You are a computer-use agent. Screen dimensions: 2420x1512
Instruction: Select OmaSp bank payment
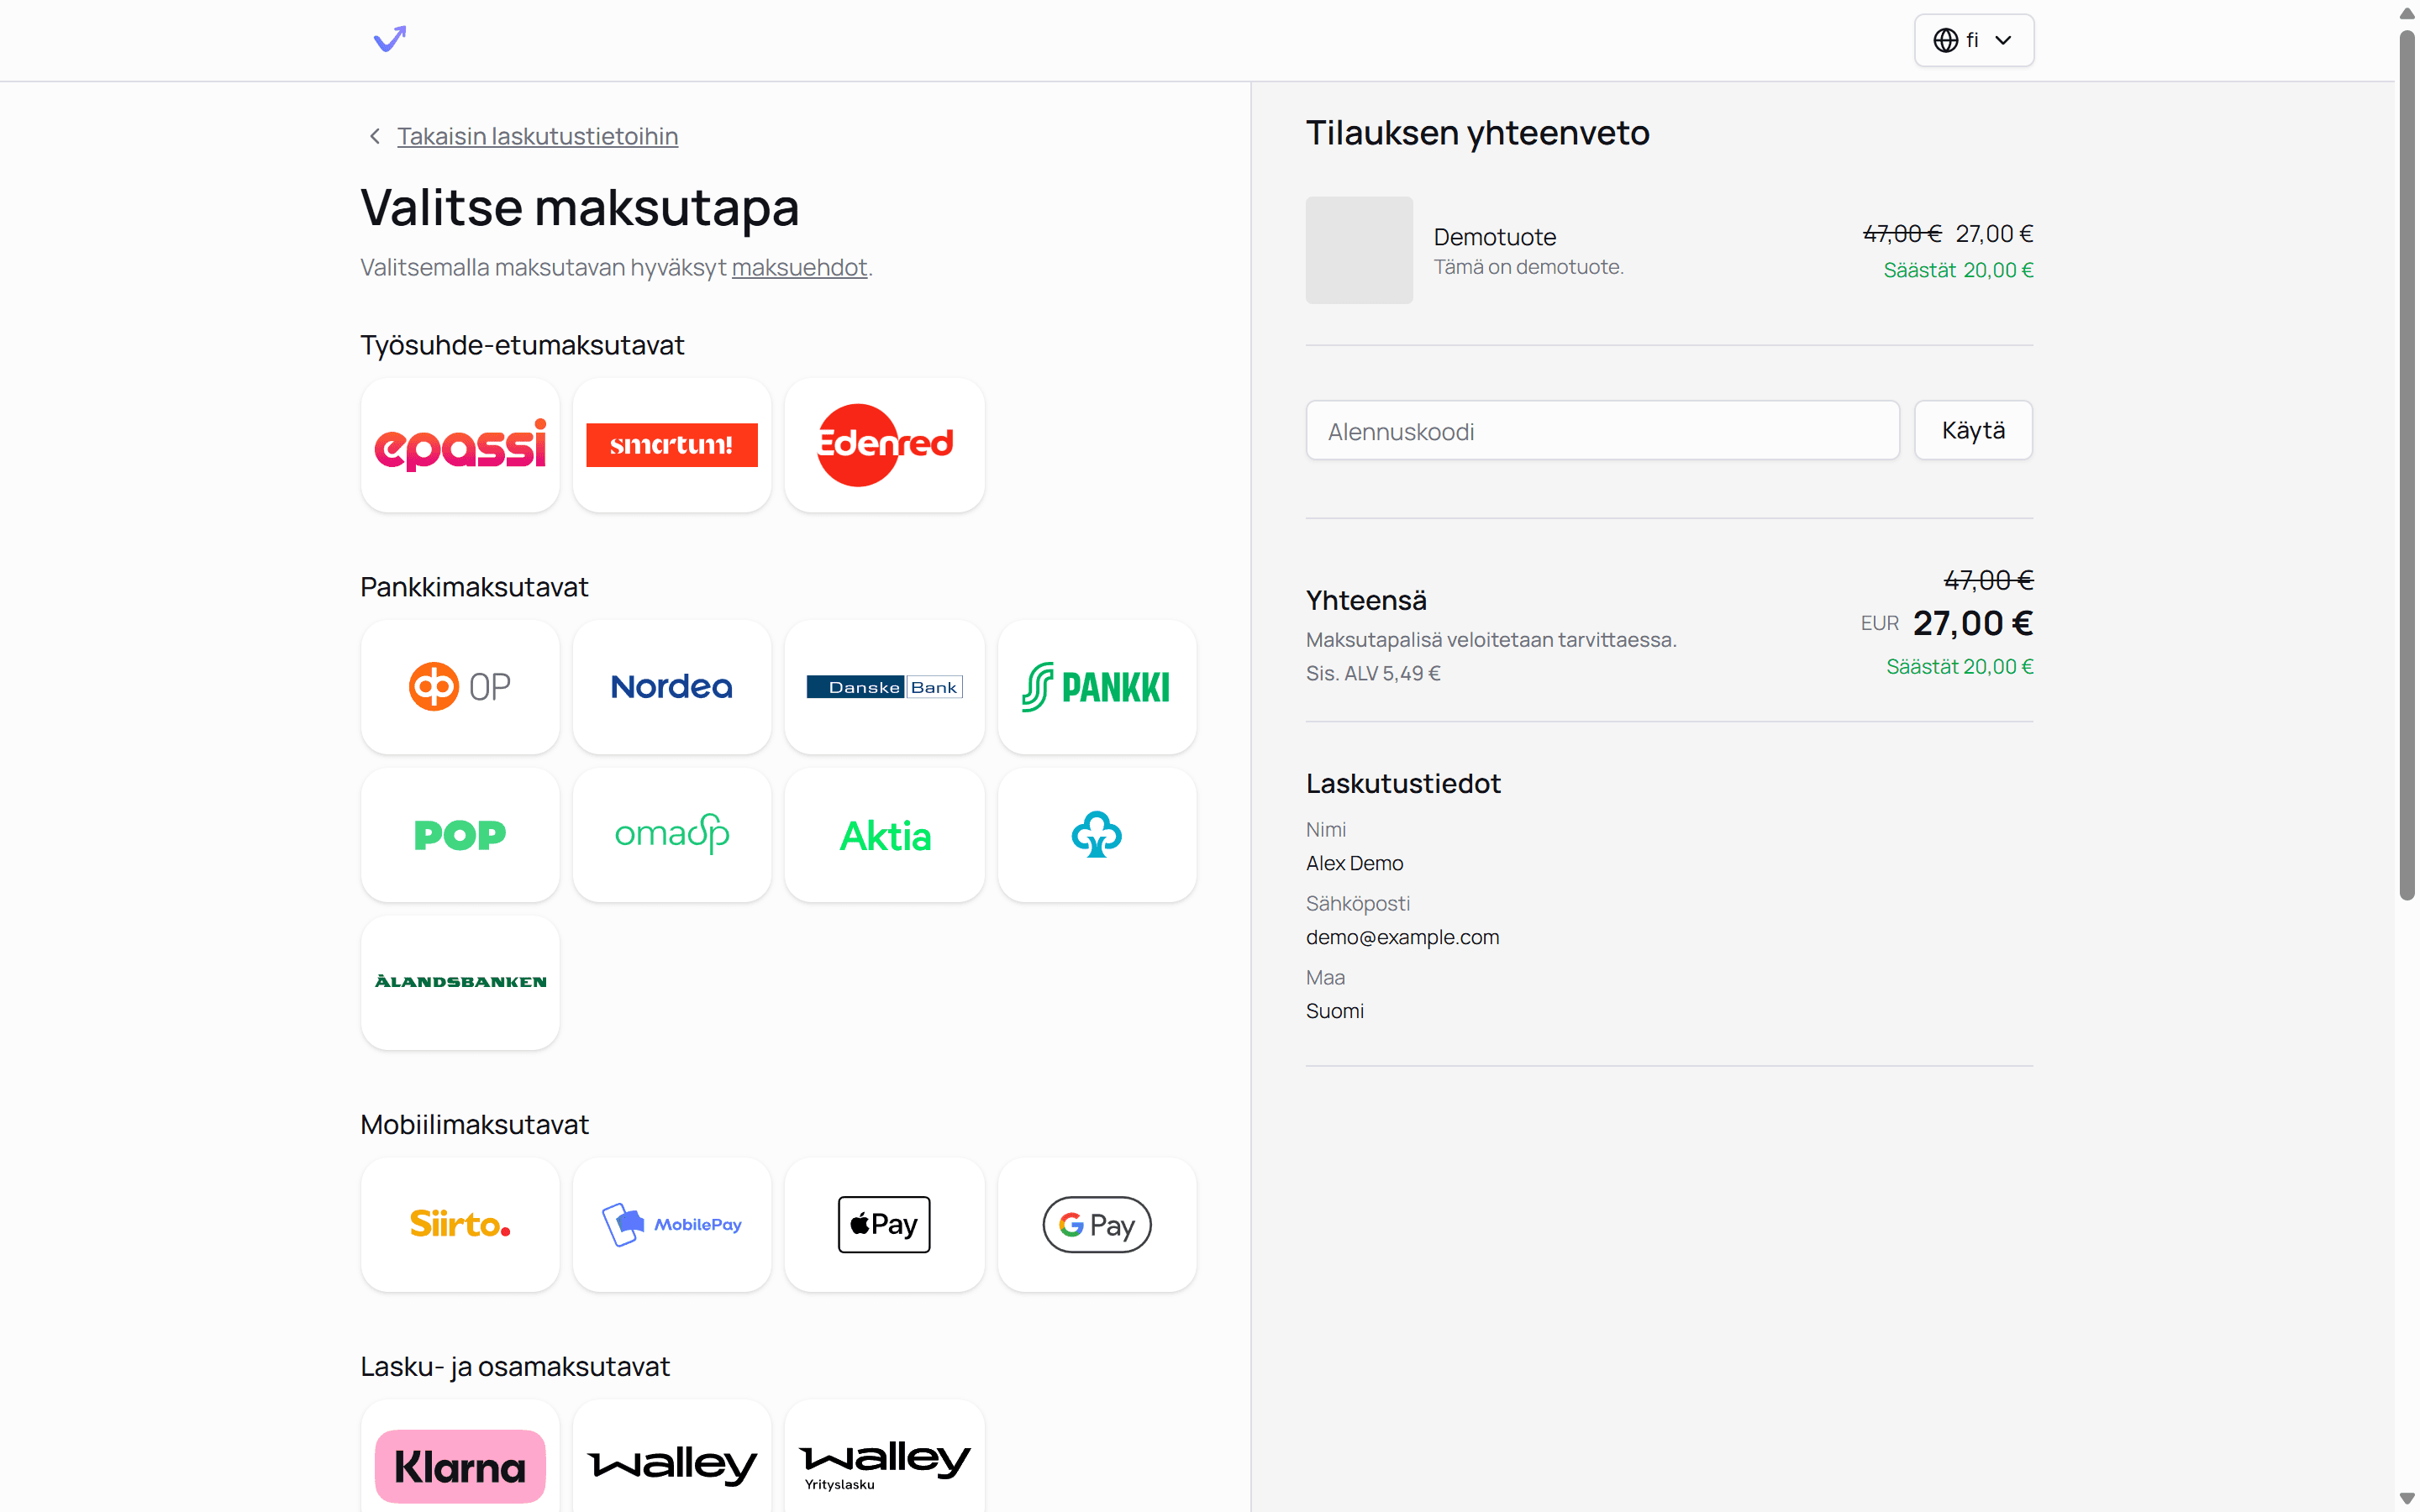click(672, 835)
